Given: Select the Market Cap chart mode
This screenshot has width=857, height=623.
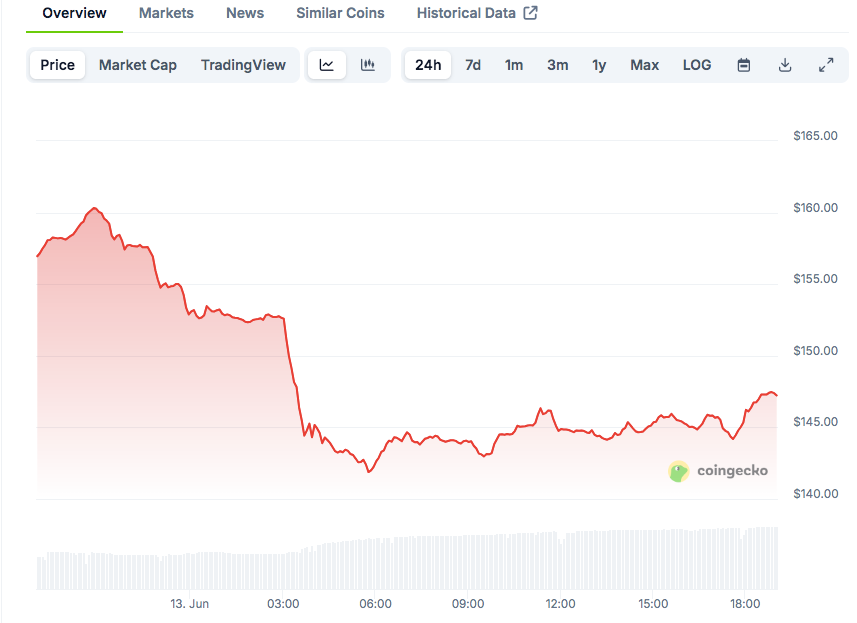Looking at the screenshot, I should [x=138, y=65].
